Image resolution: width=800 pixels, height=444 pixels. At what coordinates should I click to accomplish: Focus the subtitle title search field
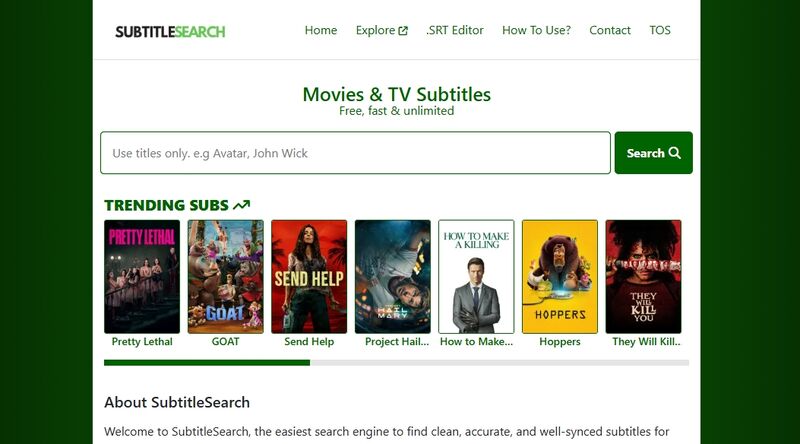coord(355,153)
